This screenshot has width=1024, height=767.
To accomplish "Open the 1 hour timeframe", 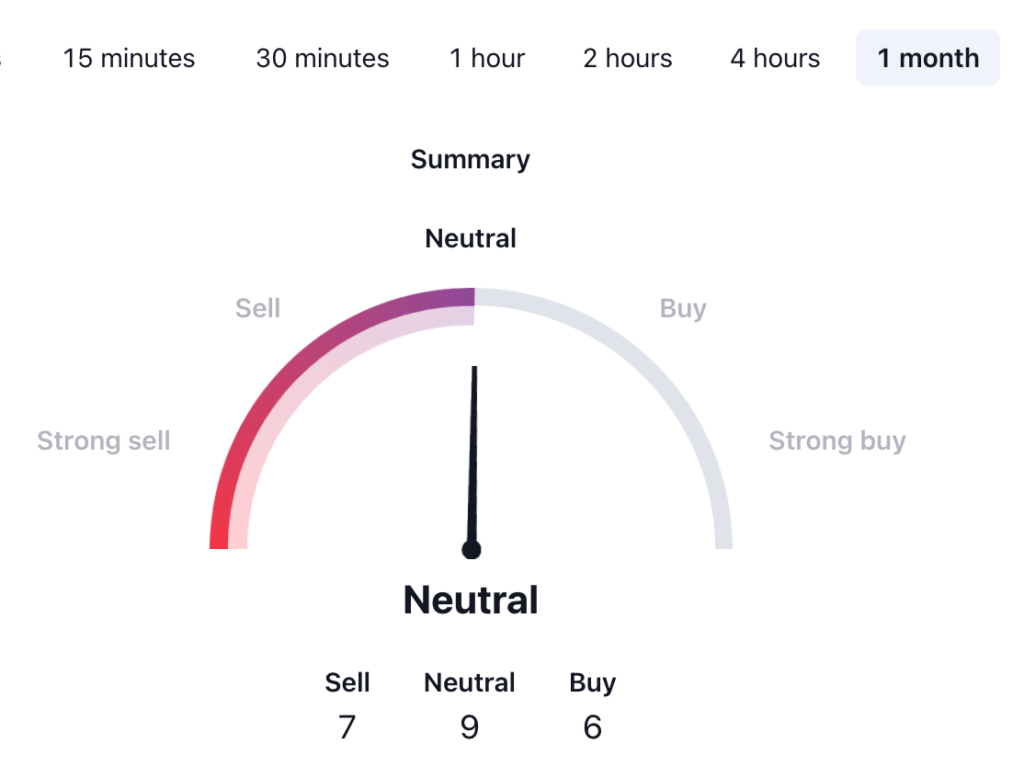I will [487, 58].
